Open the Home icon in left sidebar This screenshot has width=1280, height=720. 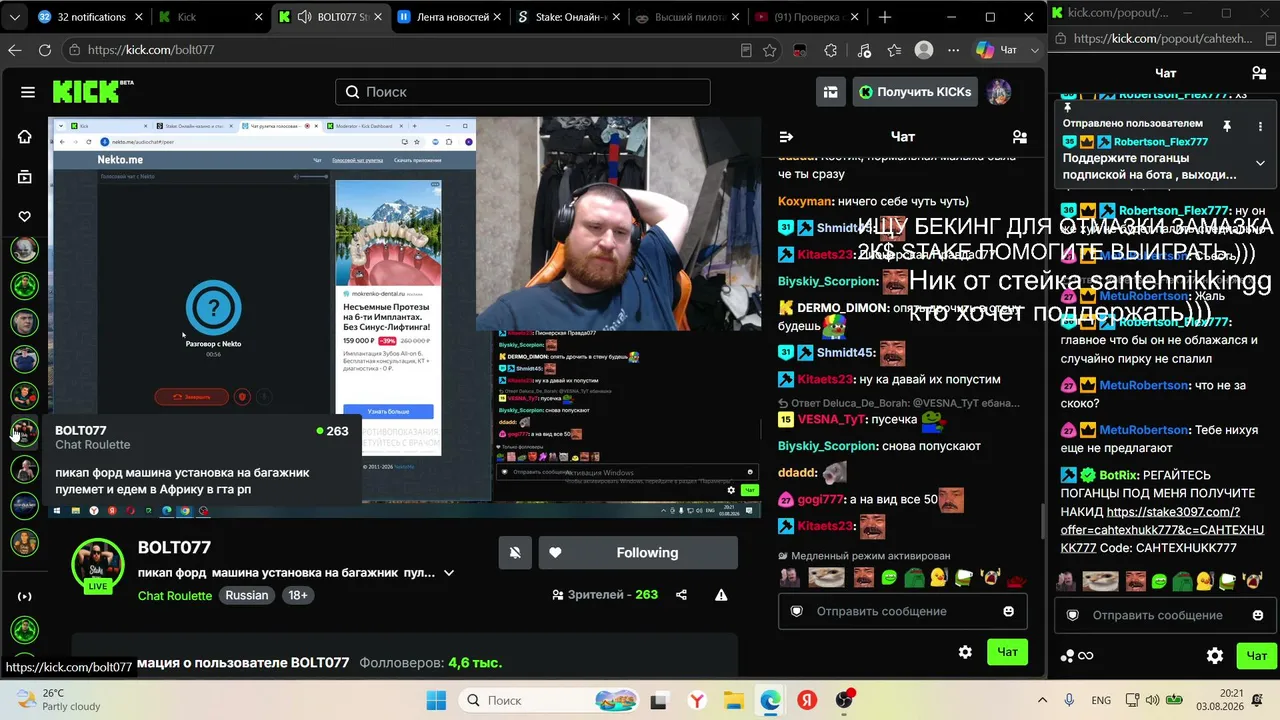(x=25, y=137)
